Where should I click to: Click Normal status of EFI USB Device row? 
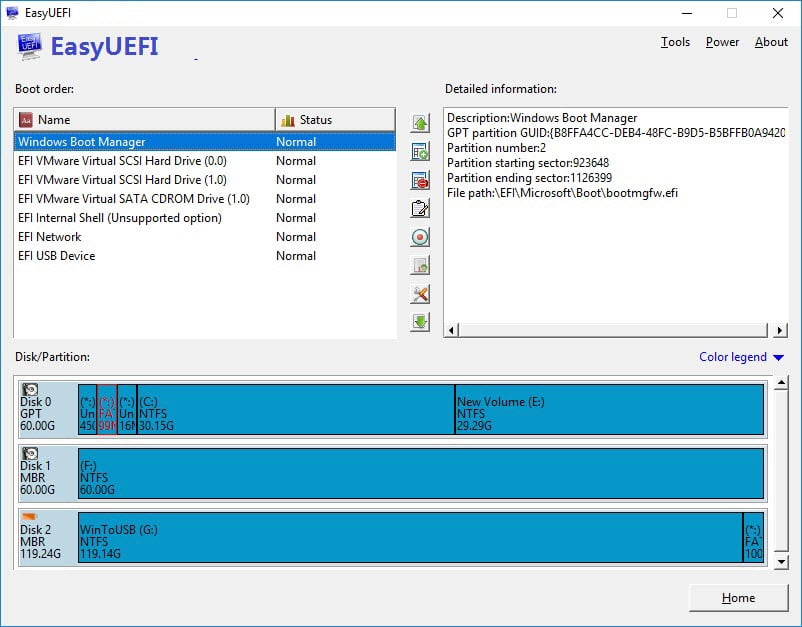click(296, 256)
